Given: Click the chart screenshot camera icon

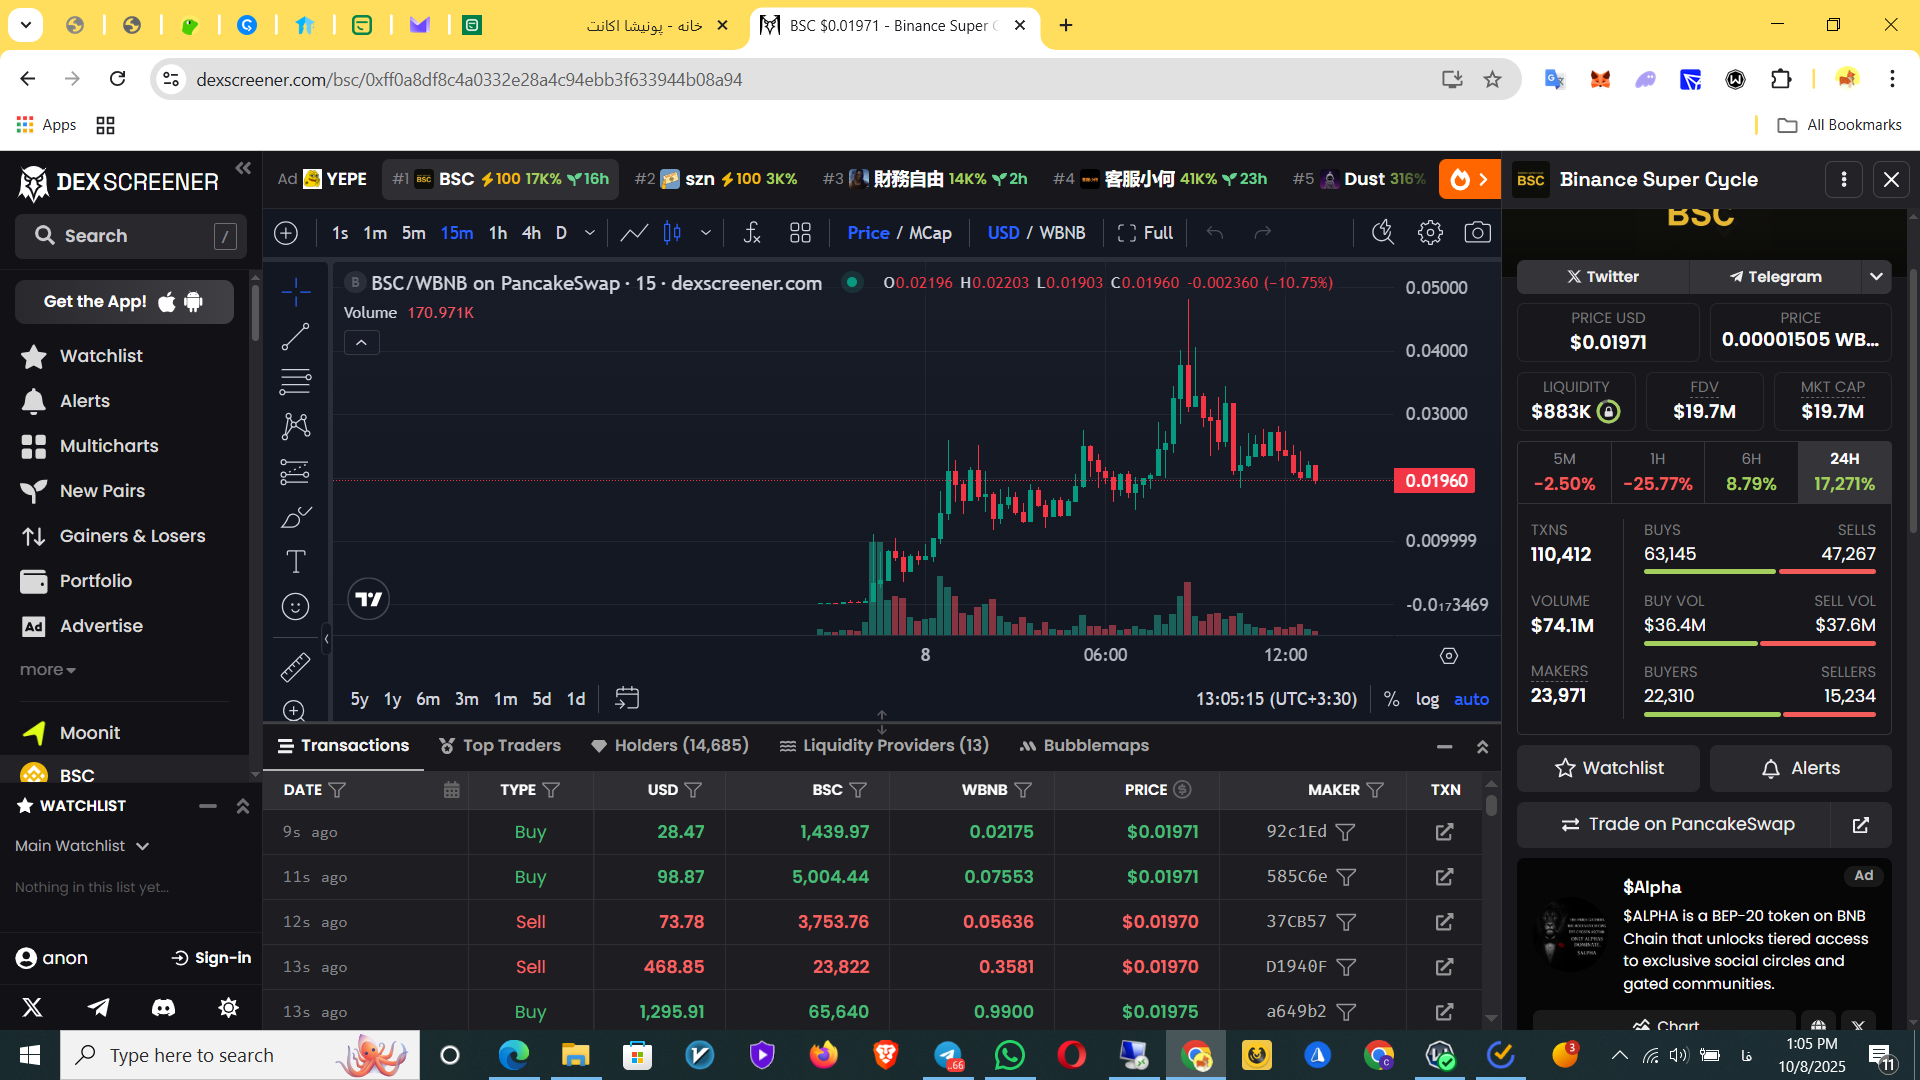Looking at the screenshot, I should (1477, 233).
